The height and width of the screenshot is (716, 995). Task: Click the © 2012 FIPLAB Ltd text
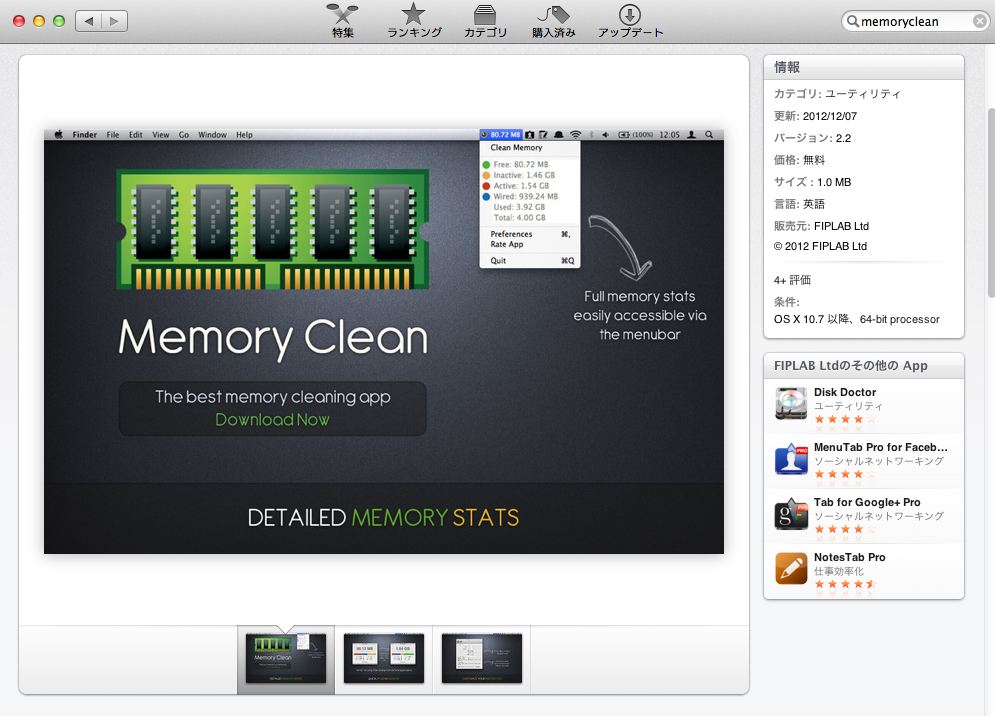820,246
